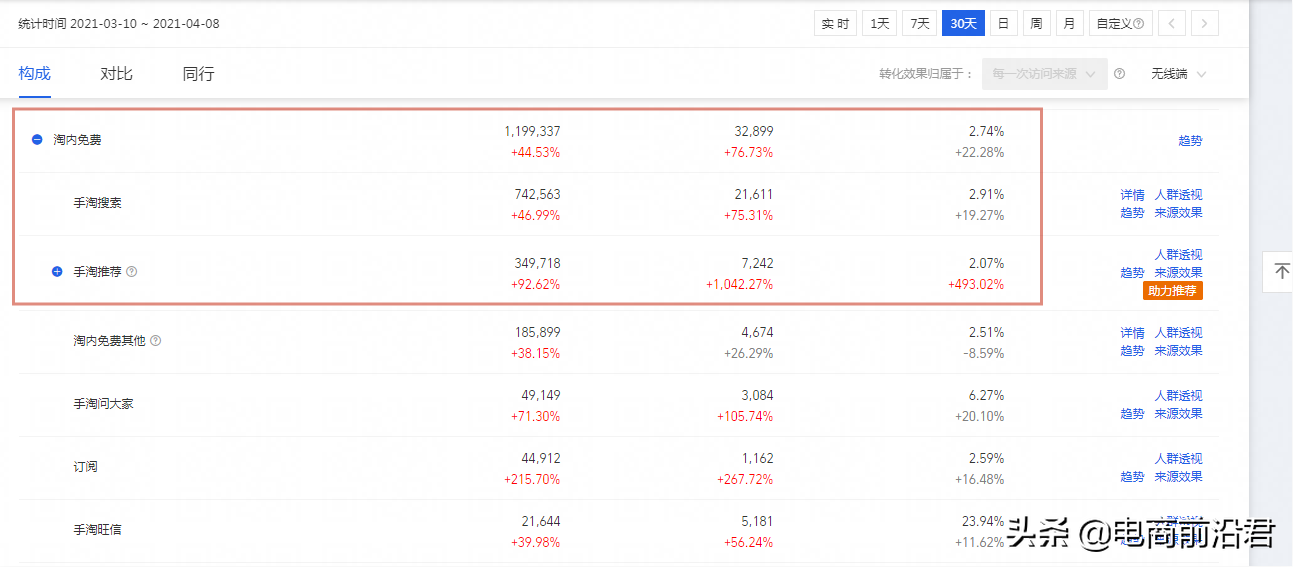Switch to the 对比 tab
The image size is (1293, 567).
tap(116, 74)
